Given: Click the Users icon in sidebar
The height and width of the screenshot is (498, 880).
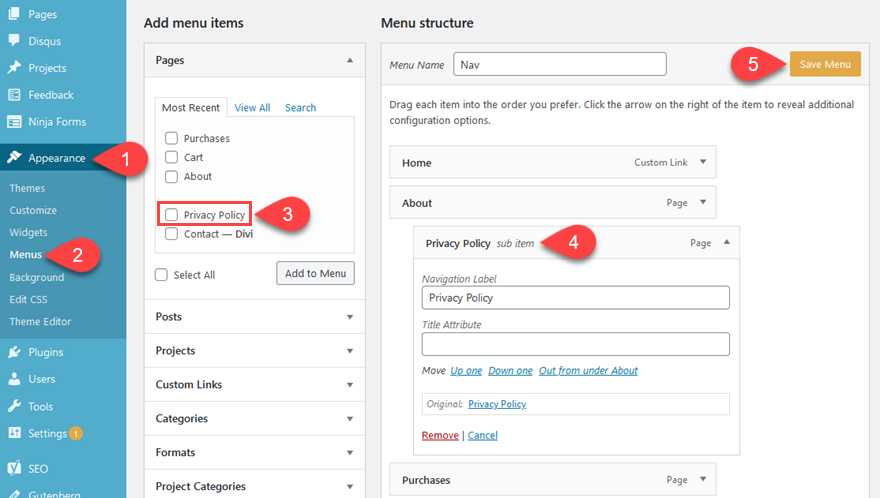Looking at the screenshot, I should pos(14,379).
